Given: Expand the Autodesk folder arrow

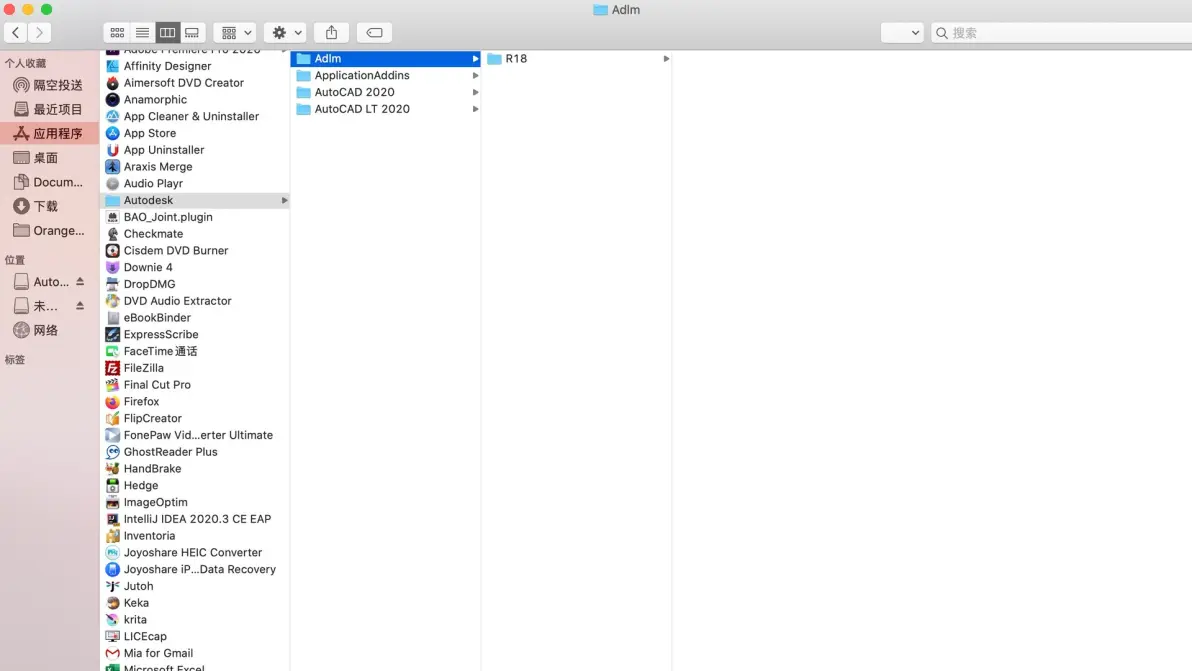Looking at the screenshot, I should click(x=284, y=201).
